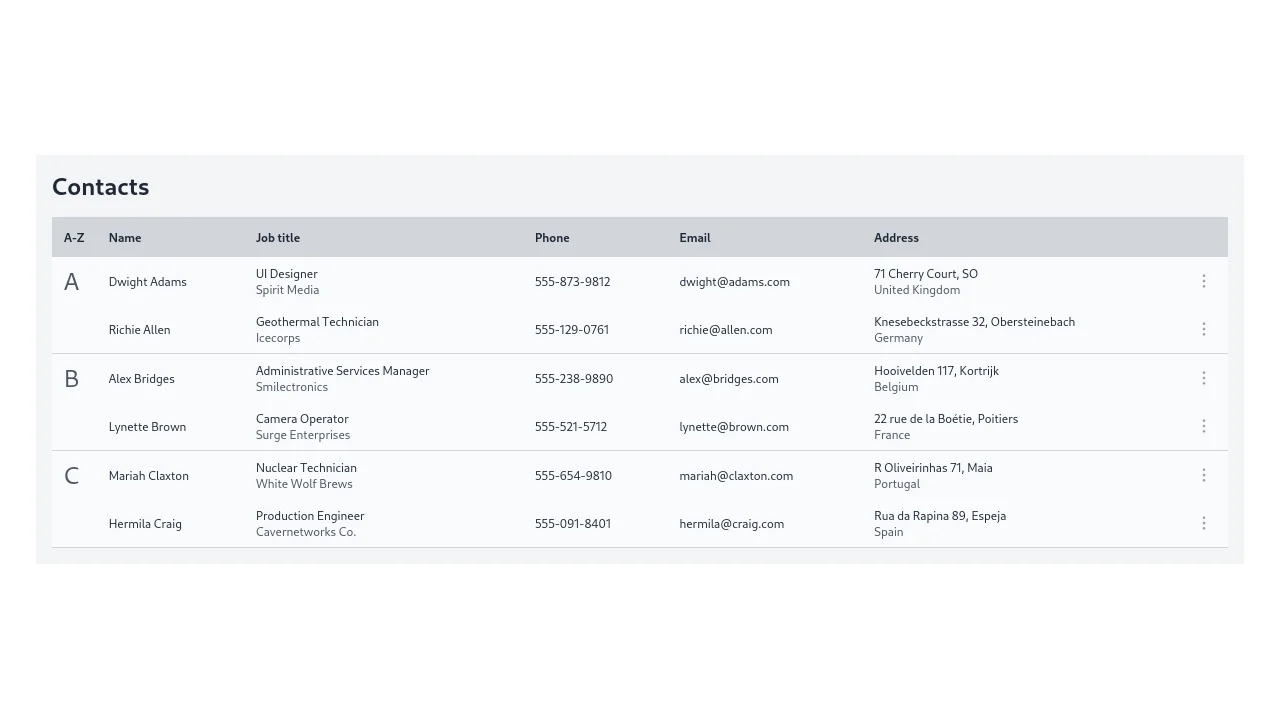Open the options menu for Lynette Brown
This screenshot has width=1280, height=720.
coord(1204,427)
